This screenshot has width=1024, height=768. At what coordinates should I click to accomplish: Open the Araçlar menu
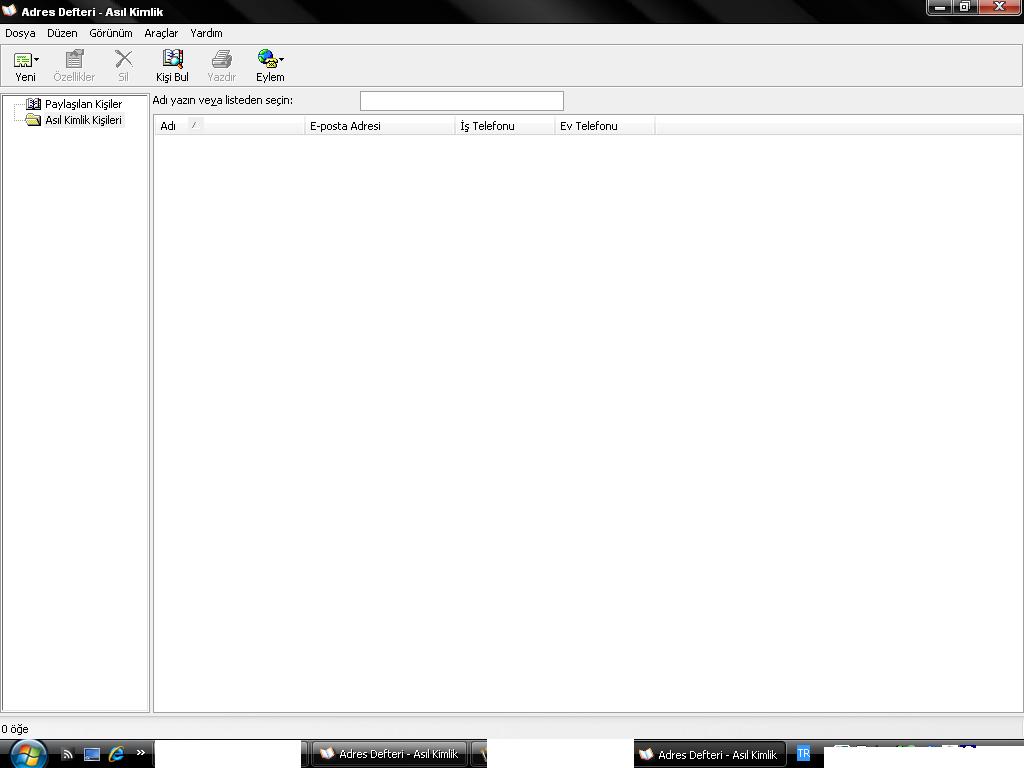tap(161, 33)
